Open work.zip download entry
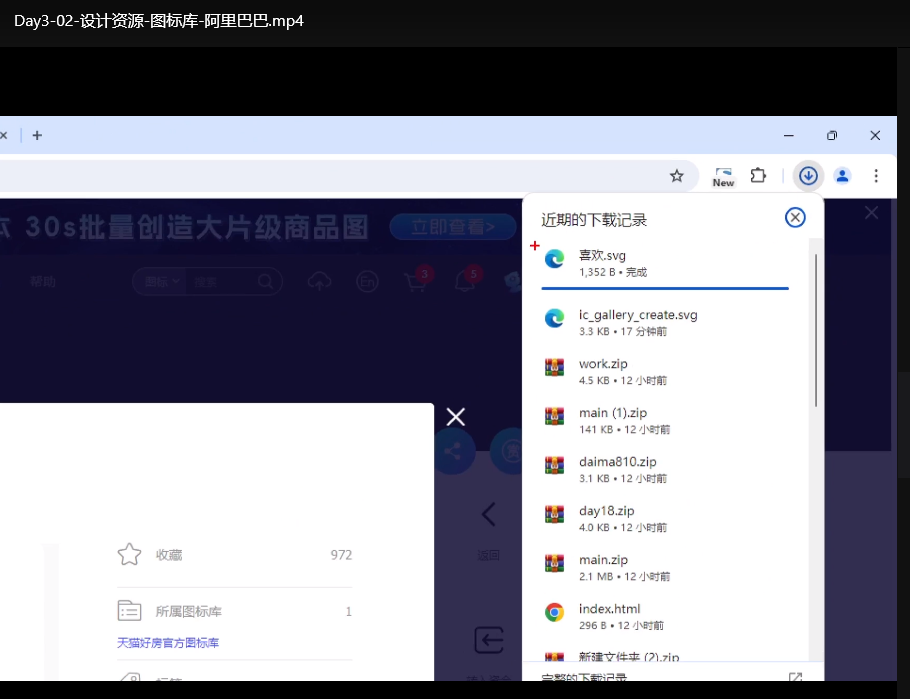 point(665,372)
